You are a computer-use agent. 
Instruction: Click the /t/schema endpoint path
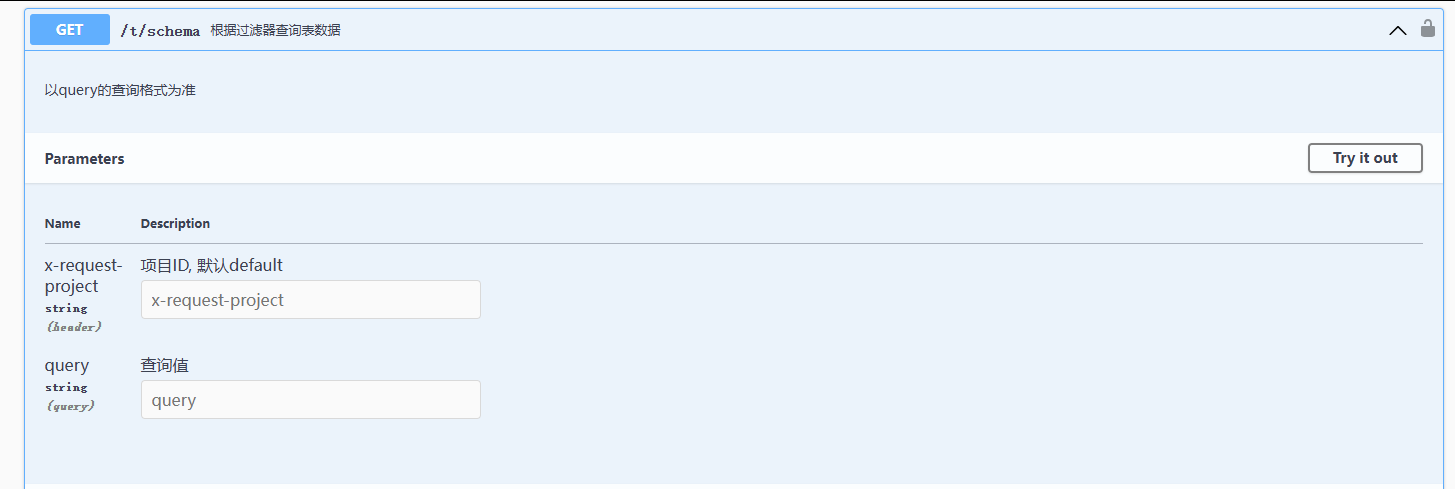(160, 31)
